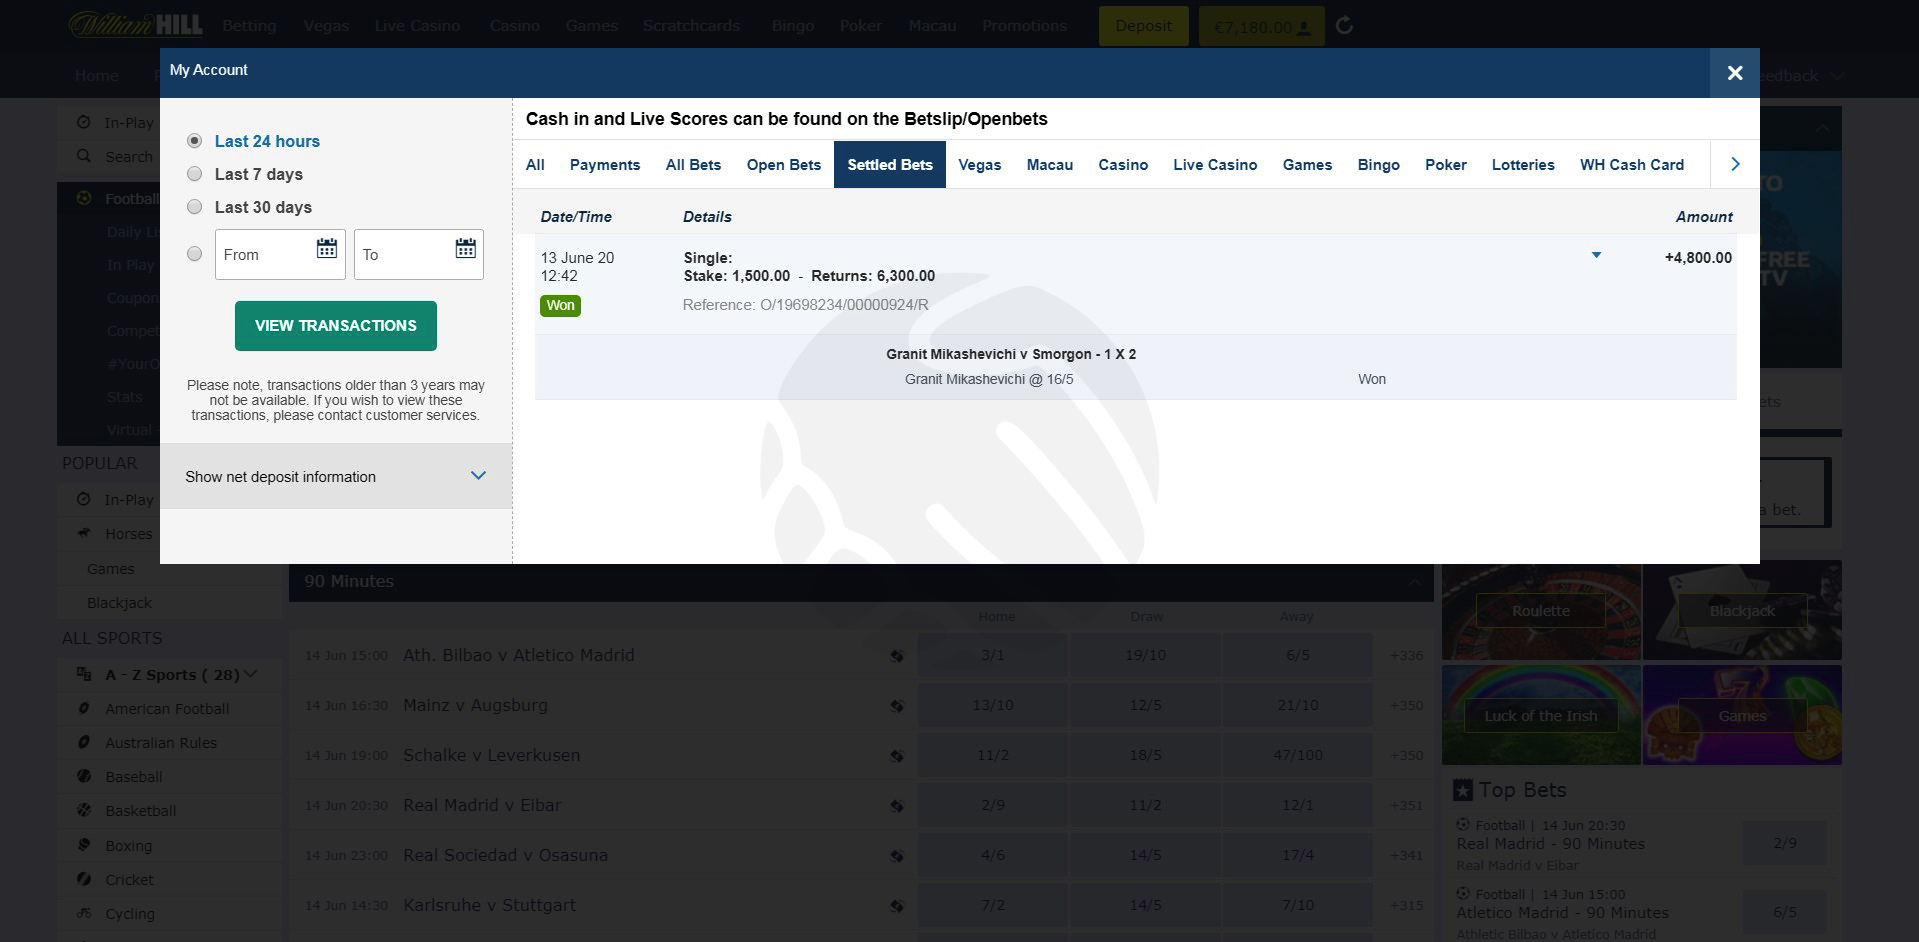Open the WH Cash Card tab
The width and height of the screenshot is (1919, 942).
[1632, 164]
